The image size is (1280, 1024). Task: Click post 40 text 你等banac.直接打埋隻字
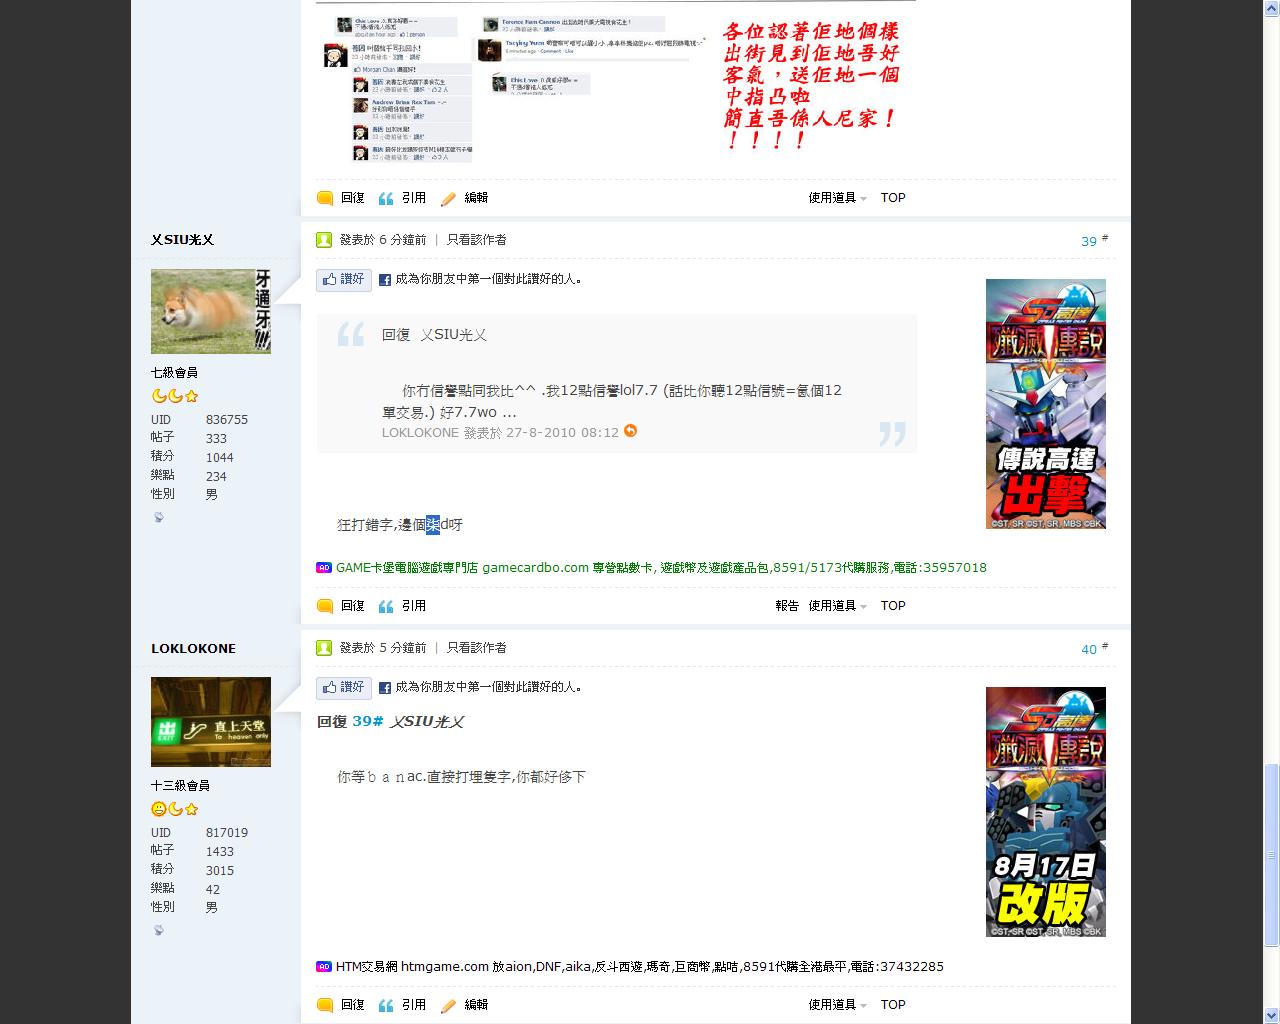coord(425,777)
